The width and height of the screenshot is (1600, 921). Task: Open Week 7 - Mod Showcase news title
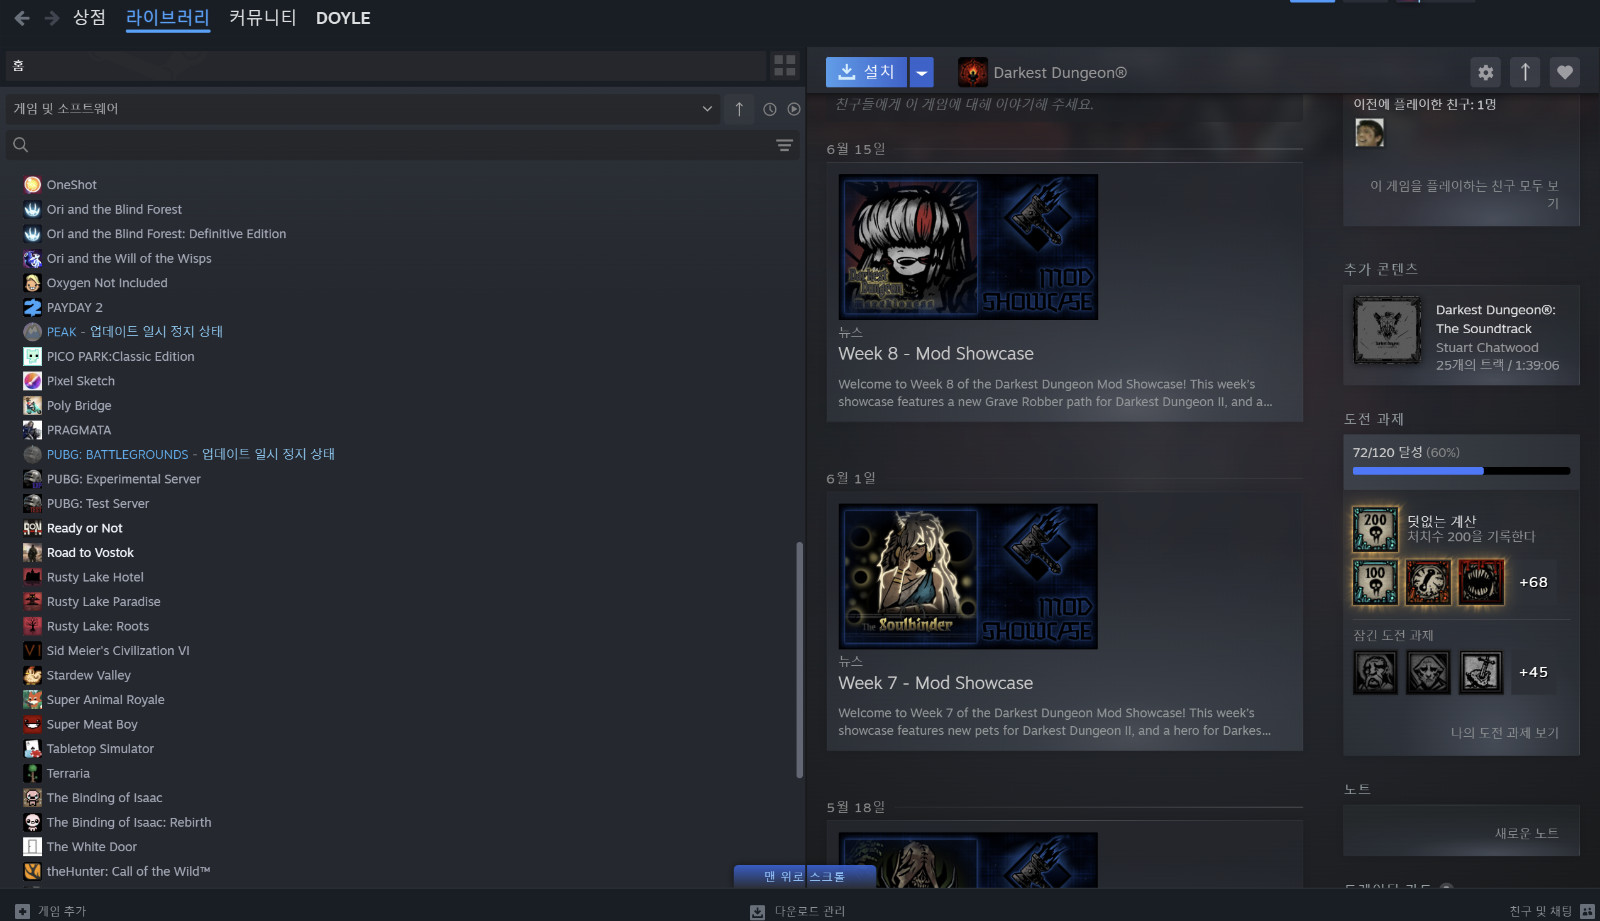936,683
